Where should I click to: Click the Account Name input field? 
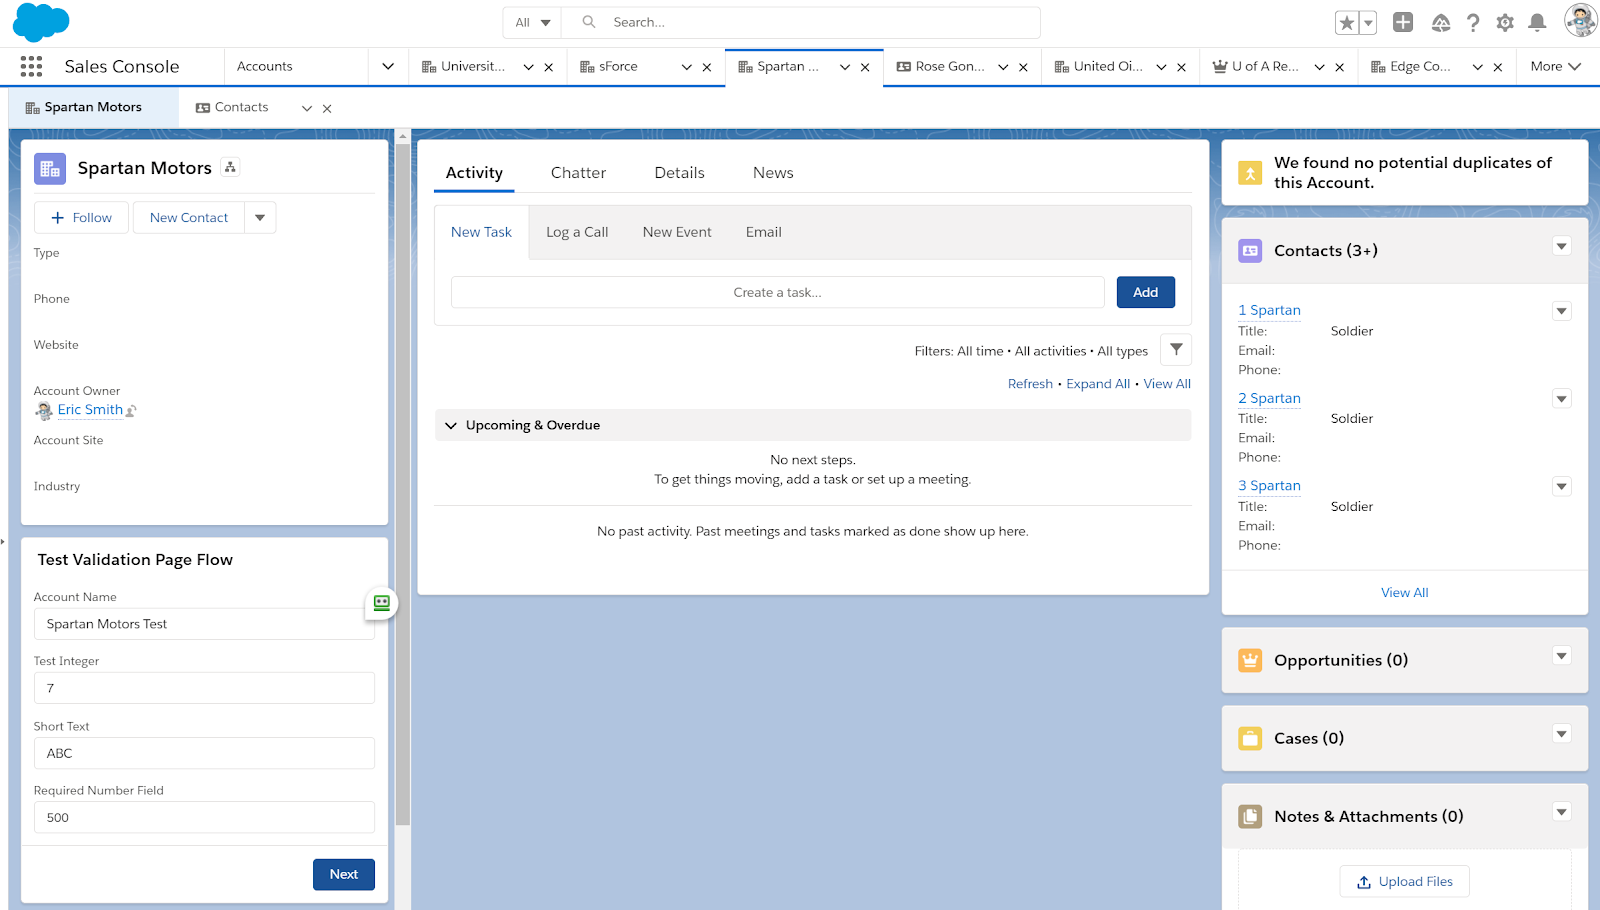click(204, 624)
